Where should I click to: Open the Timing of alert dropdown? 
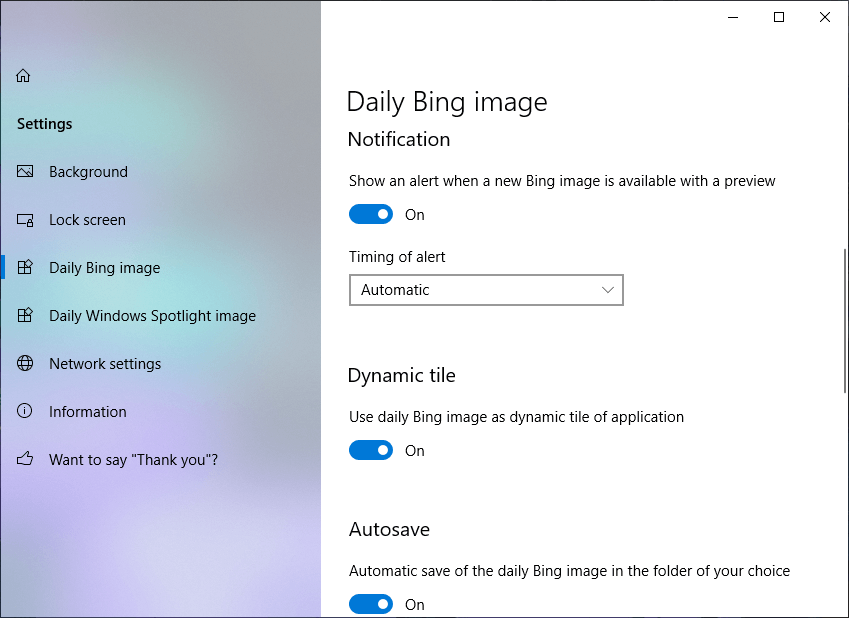pyautogui.click(x=486, y=290)
